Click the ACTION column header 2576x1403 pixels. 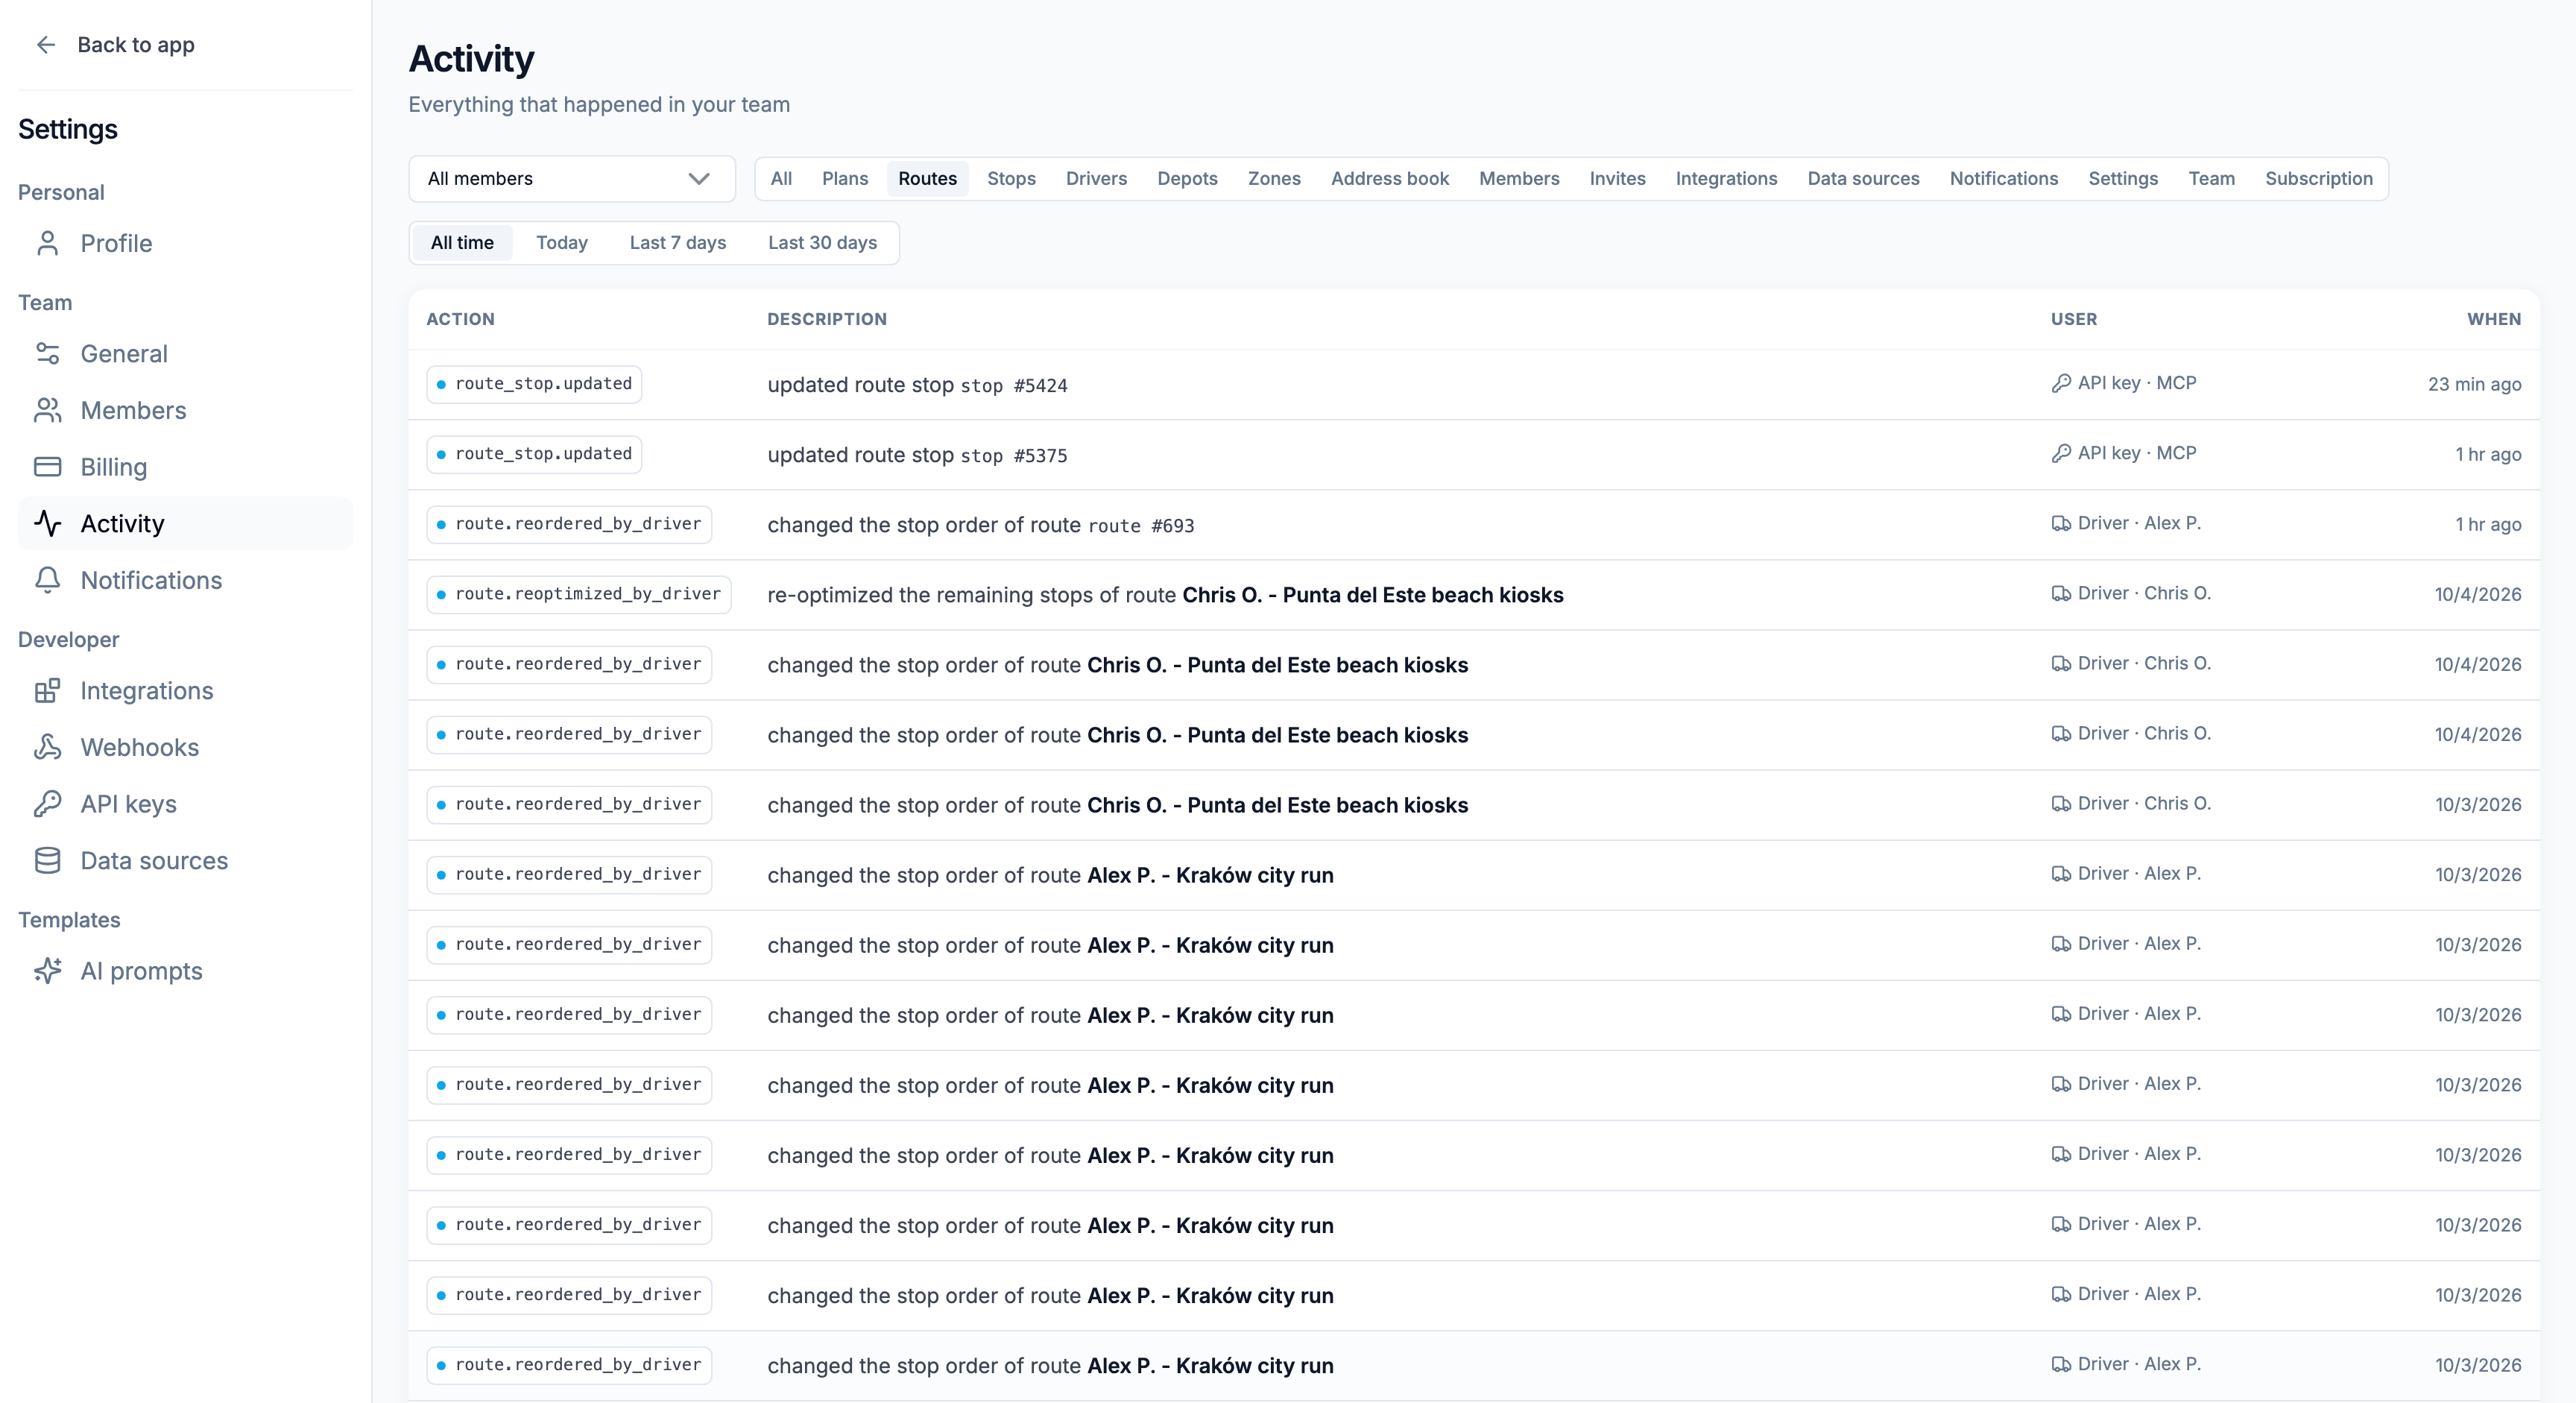pos(460,319)
